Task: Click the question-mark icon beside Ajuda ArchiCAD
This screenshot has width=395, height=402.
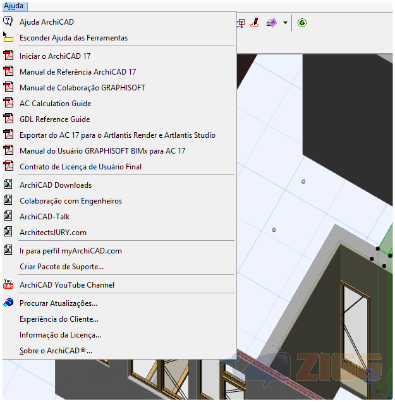Action: (x=8, y=21)
